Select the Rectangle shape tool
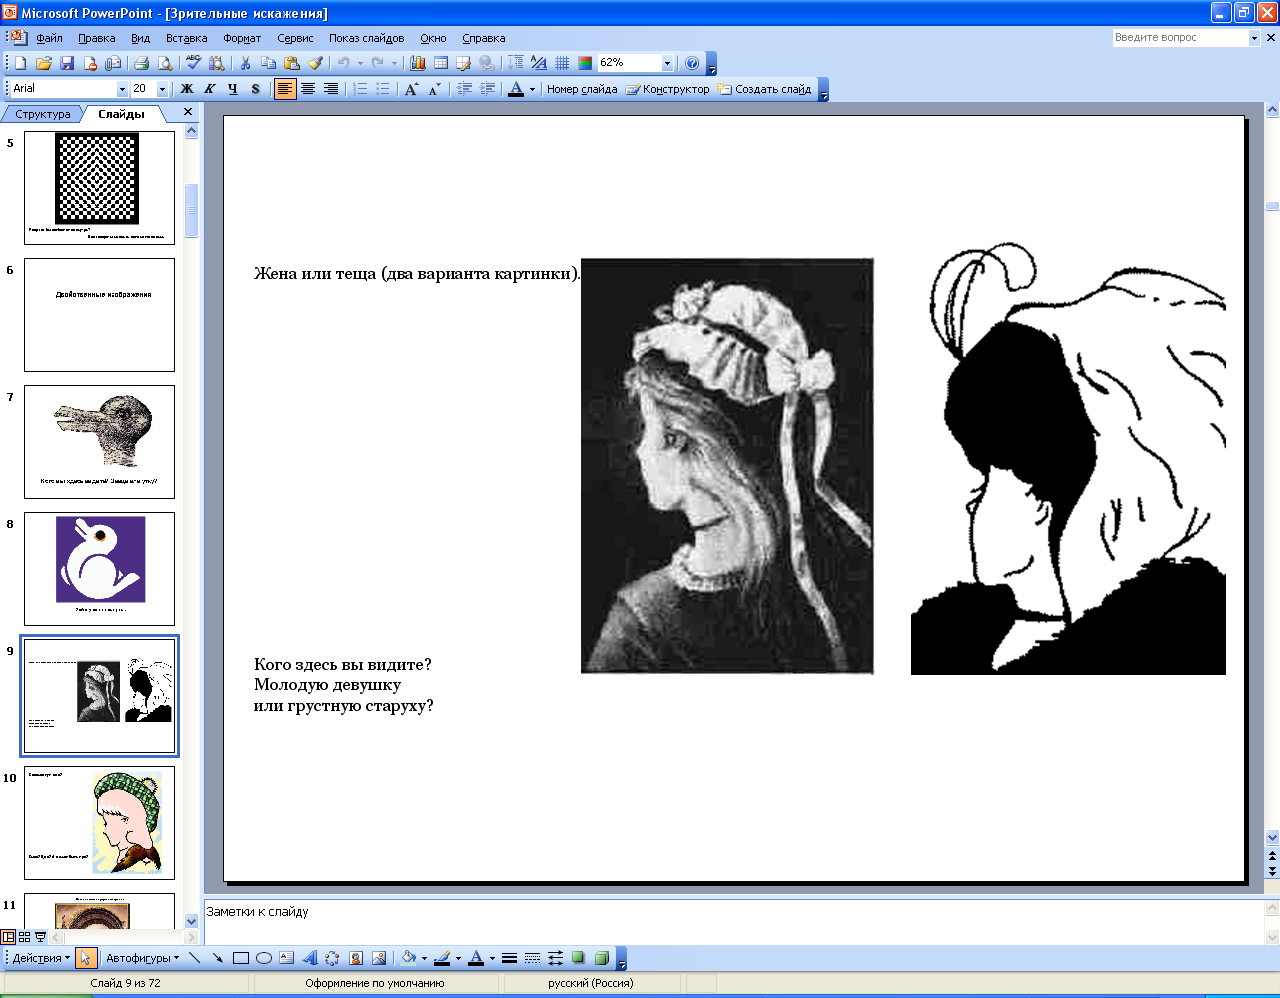This screenshot has height=998, width=1280. tap(241, 958)
